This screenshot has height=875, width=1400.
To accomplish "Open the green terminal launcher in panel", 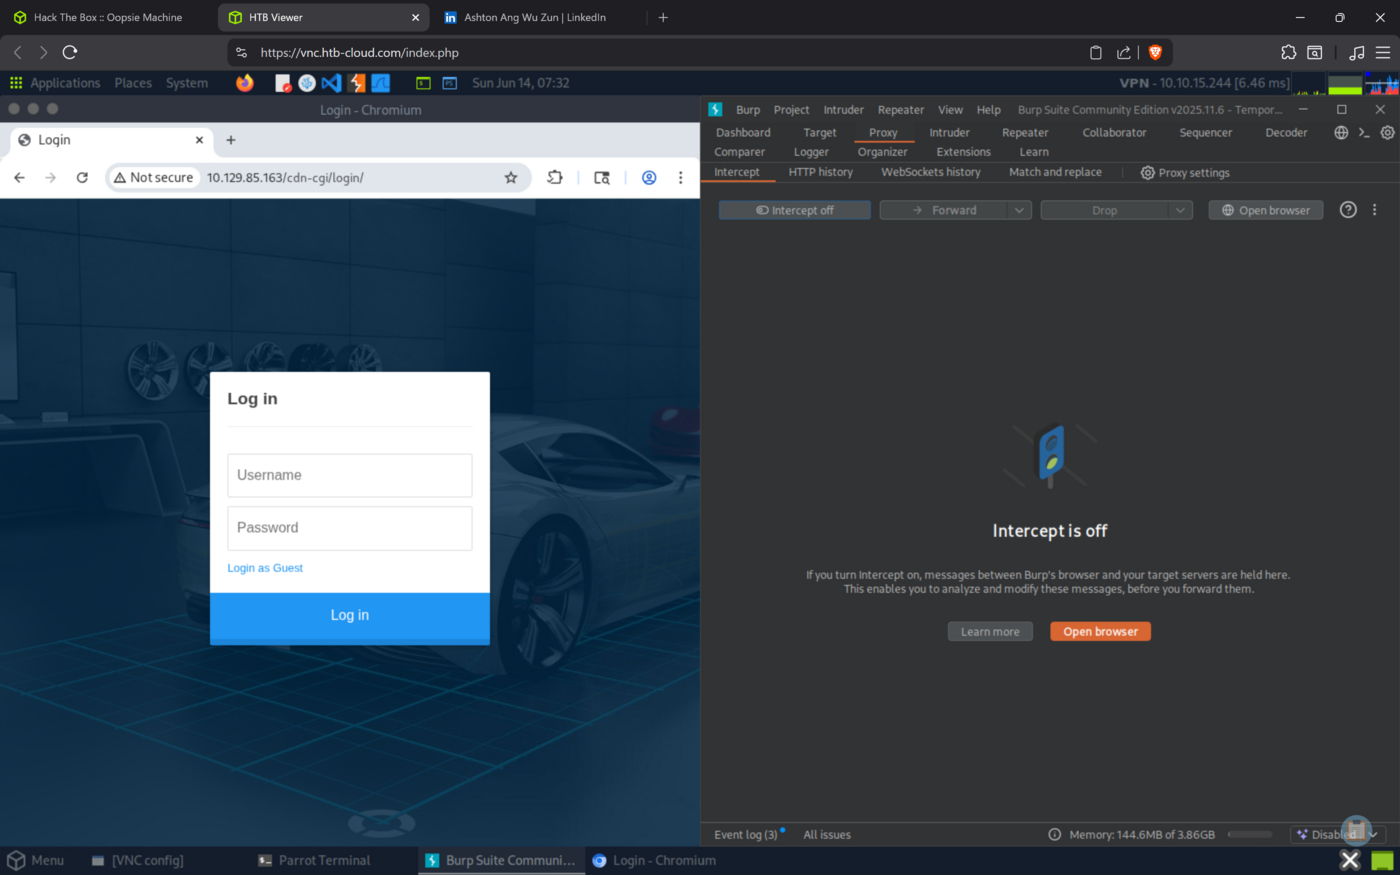I will [423, 83].
